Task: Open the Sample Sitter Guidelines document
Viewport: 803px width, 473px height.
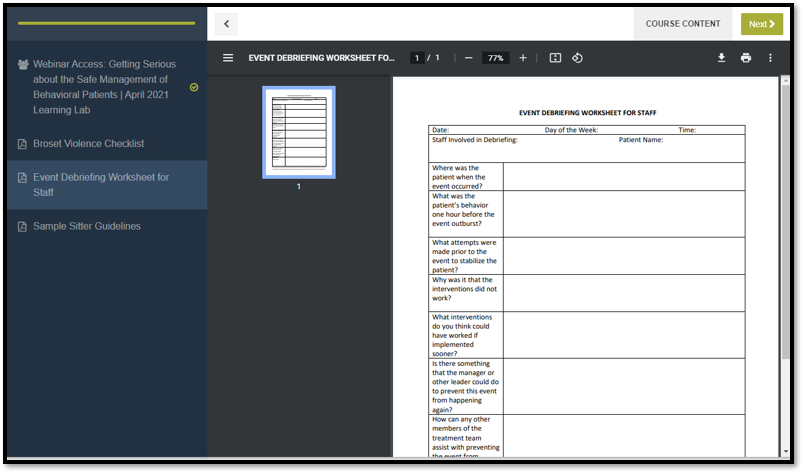Action: [x=86, y=226]
